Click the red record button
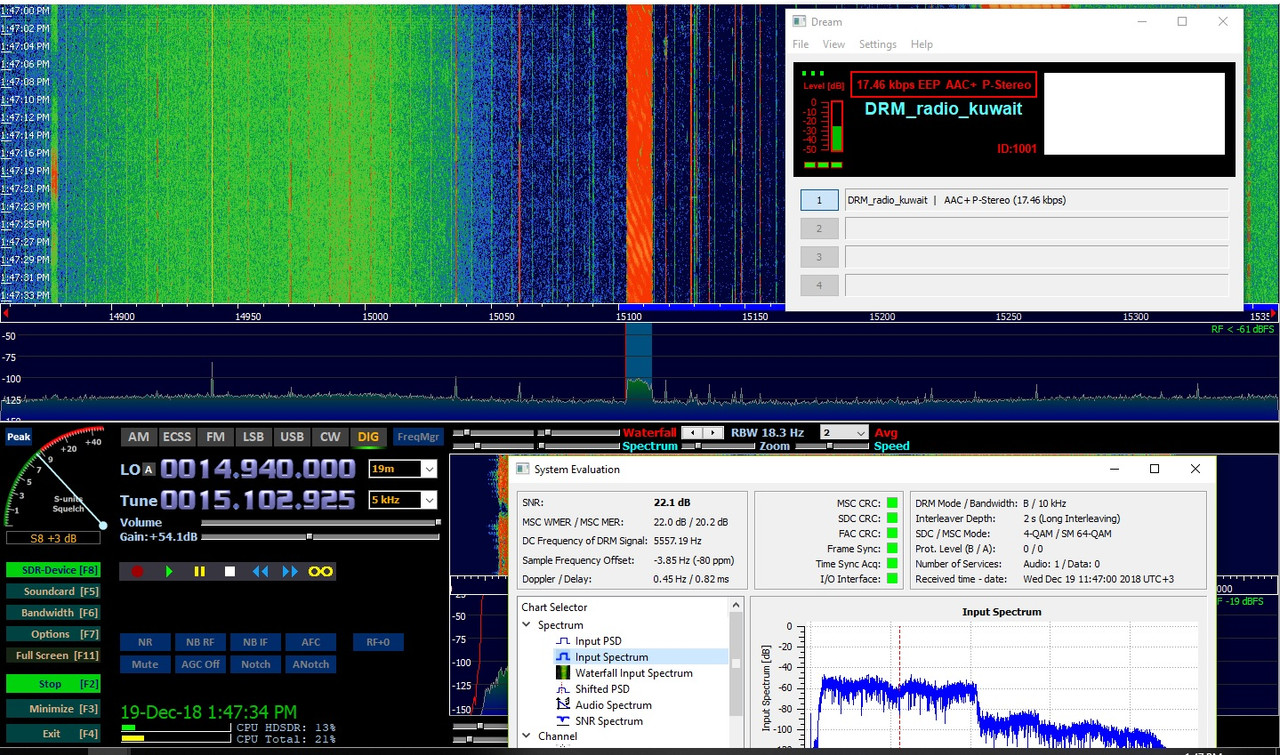The width and height of the screenshot is (1280, 755). [138, 571]
